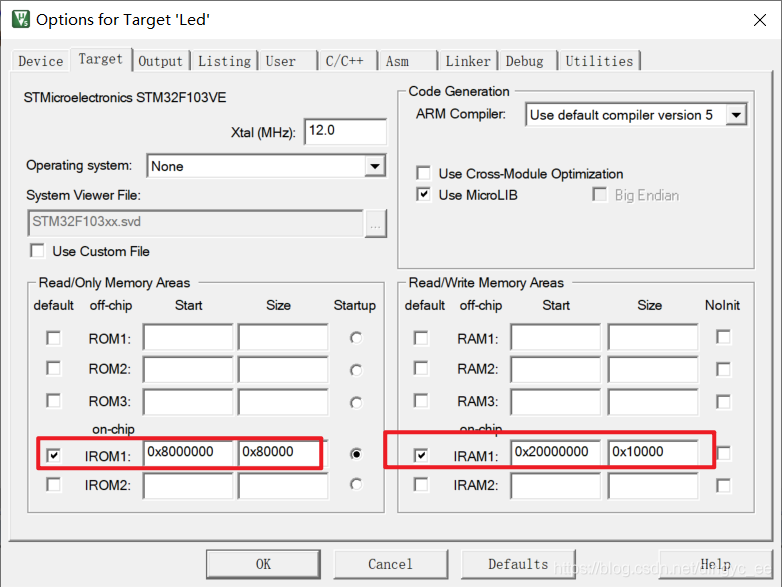Toggle the IROM1 default checkbox
Viewport: 782px width, 587px height.
53,455
